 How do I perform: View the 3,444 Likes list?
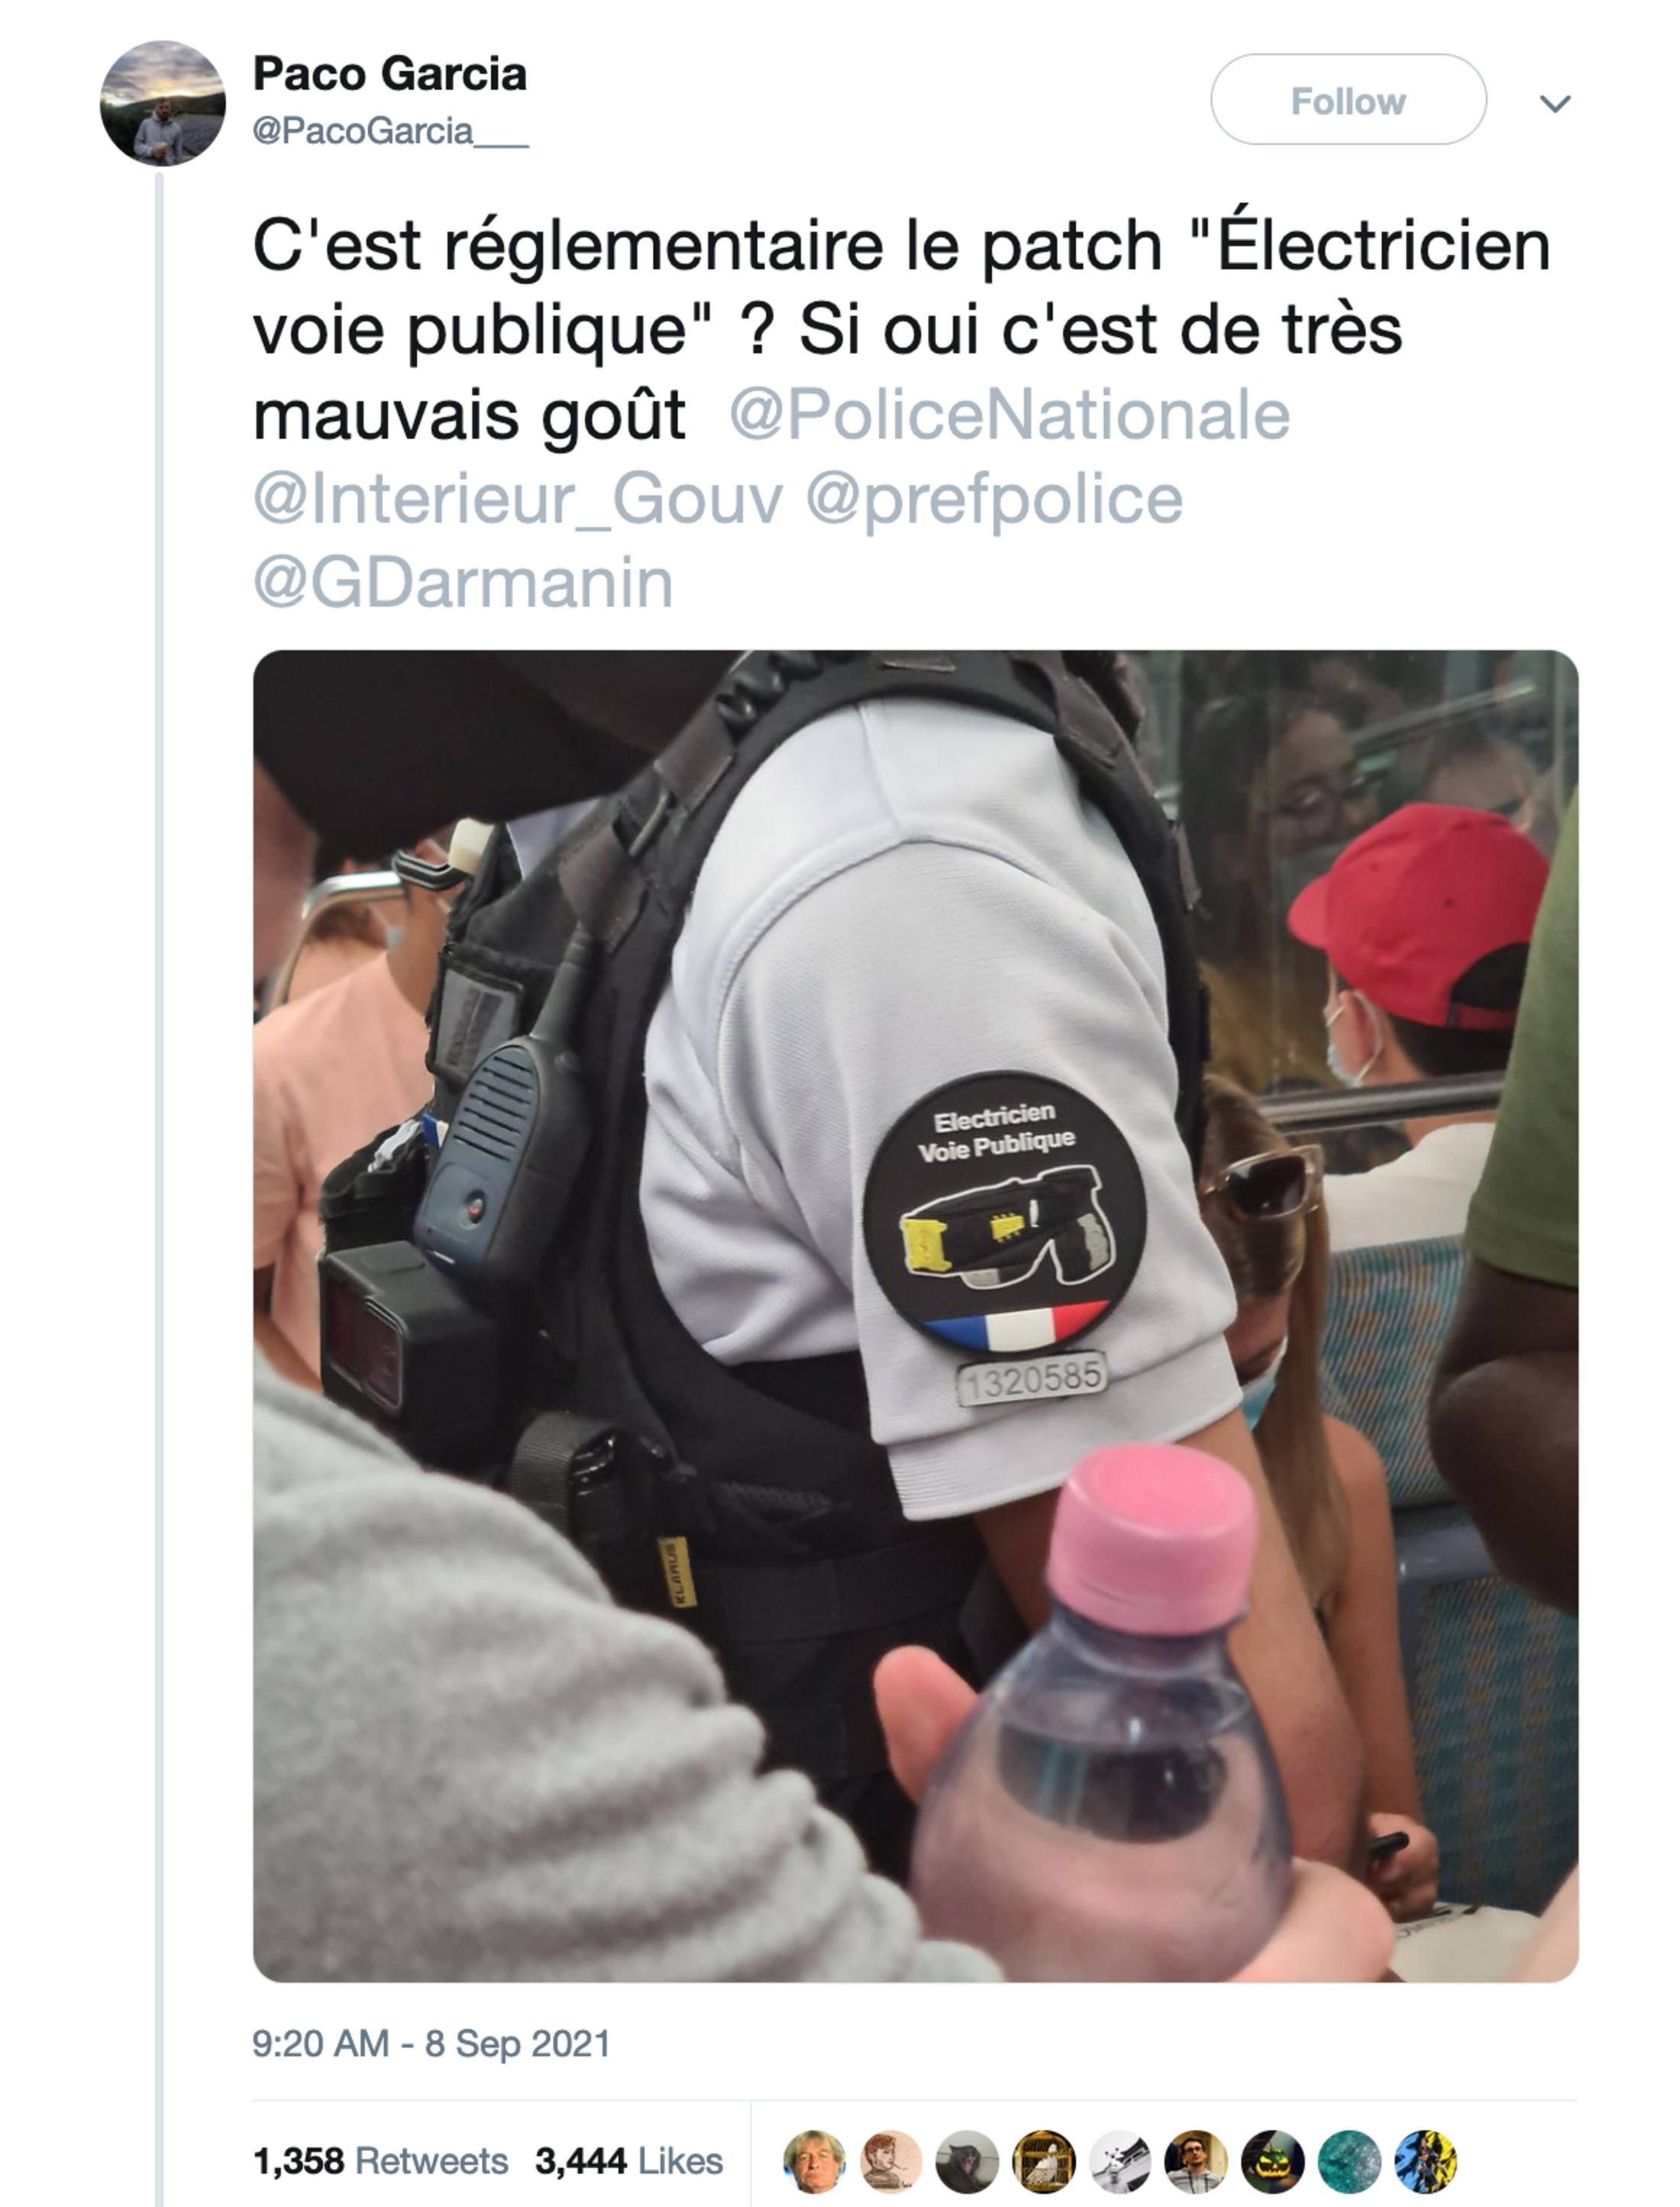pyautogui.click(x=628, y=2161)
